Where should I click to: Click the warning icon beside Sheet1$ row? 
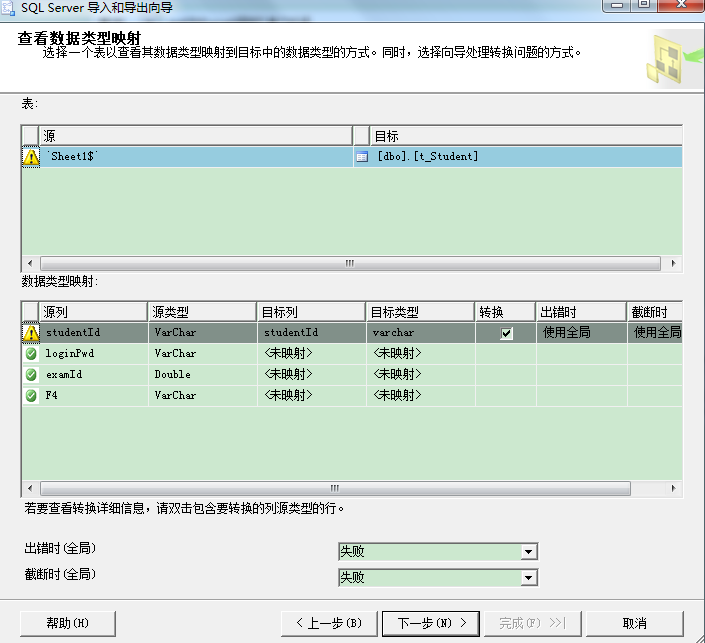tap(31, 157)
